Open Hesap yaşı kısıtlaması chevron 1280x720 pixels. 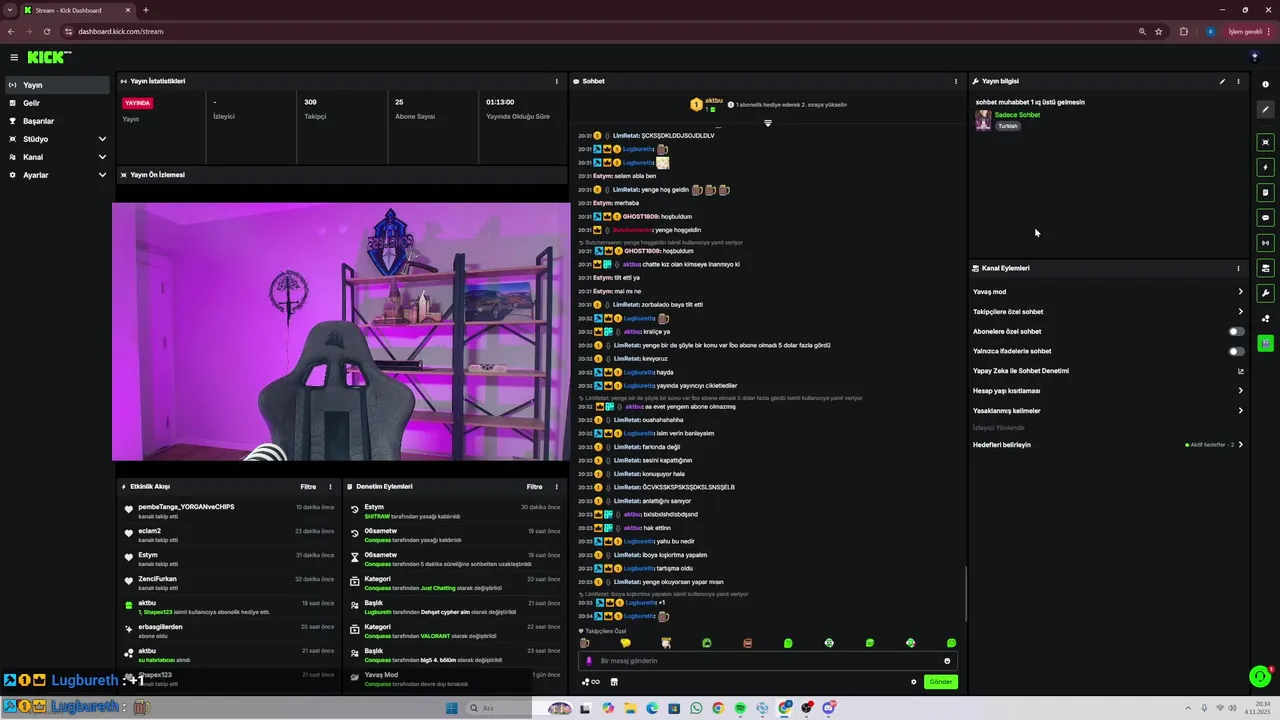point(1240,391)
